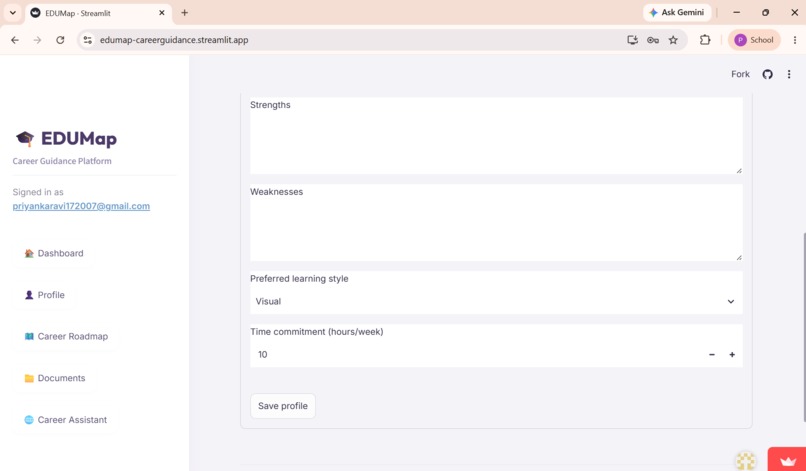Click into the Strengths text area
This screenshot has width=806, height=471.
(496, 142)
